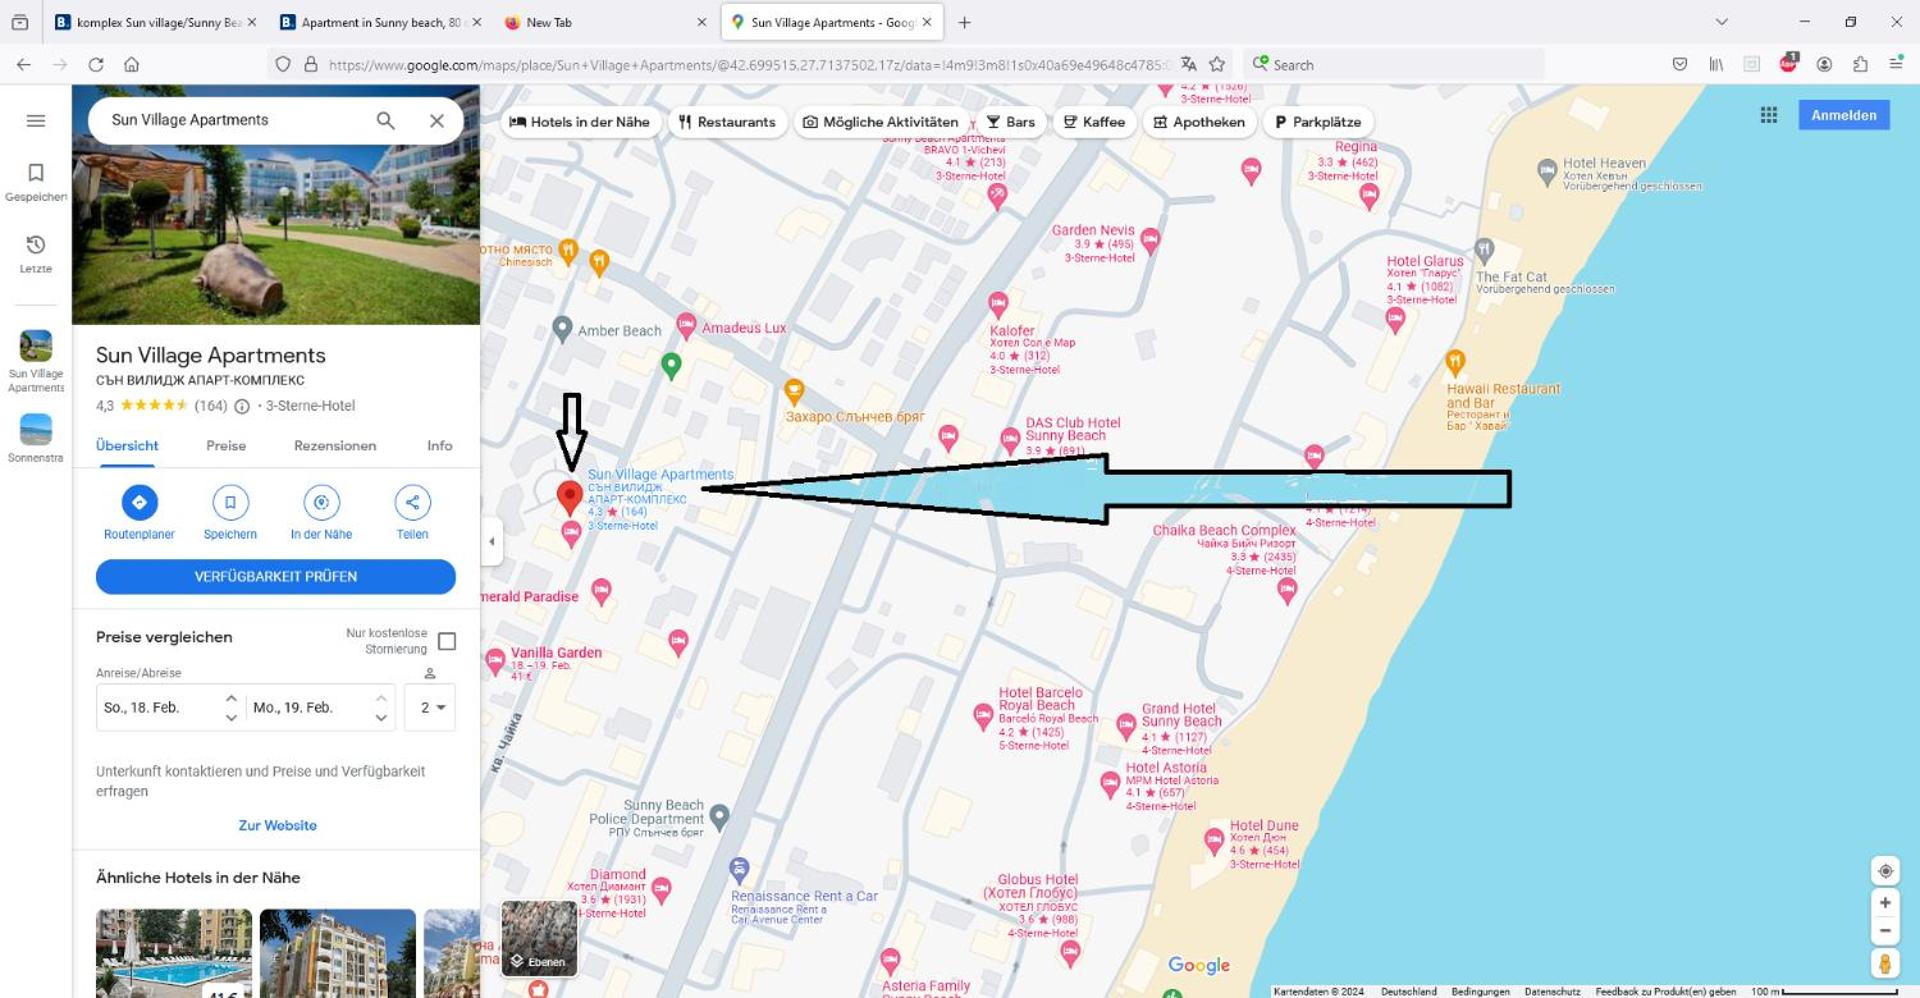Open the hamburger main menu
Screen dimensions: 1920x998
coord(36,121)
